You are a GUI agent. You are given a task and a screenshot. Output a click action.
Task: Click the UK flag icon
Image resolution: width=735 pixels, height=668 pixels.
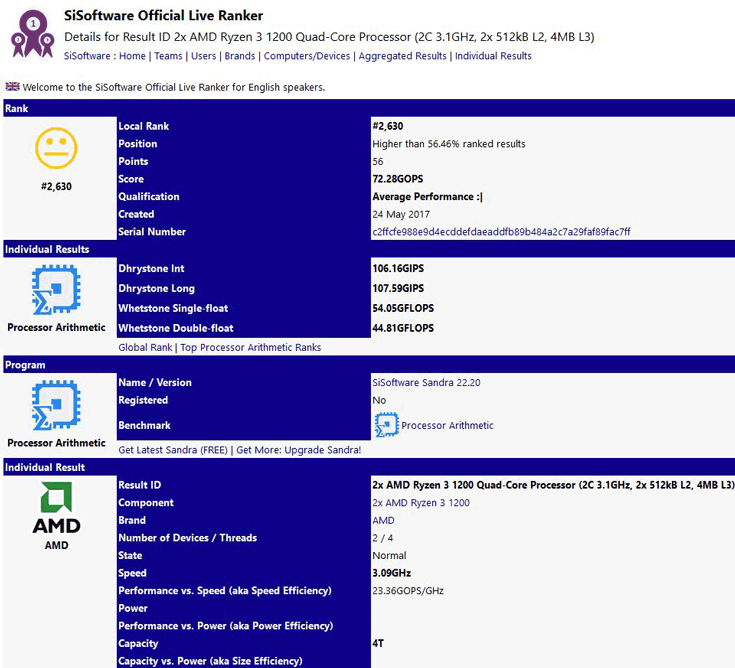point(13,87)
